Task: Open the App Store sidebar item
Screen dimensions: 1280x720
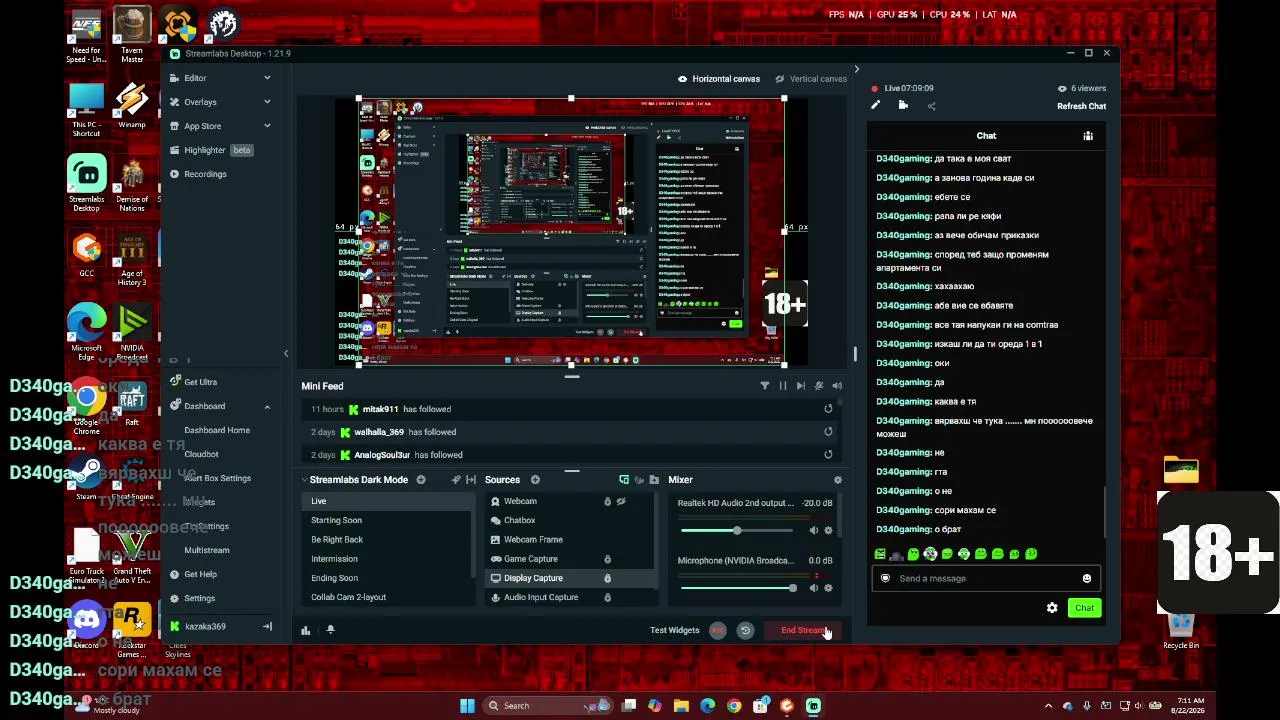Action: [202, 126]
